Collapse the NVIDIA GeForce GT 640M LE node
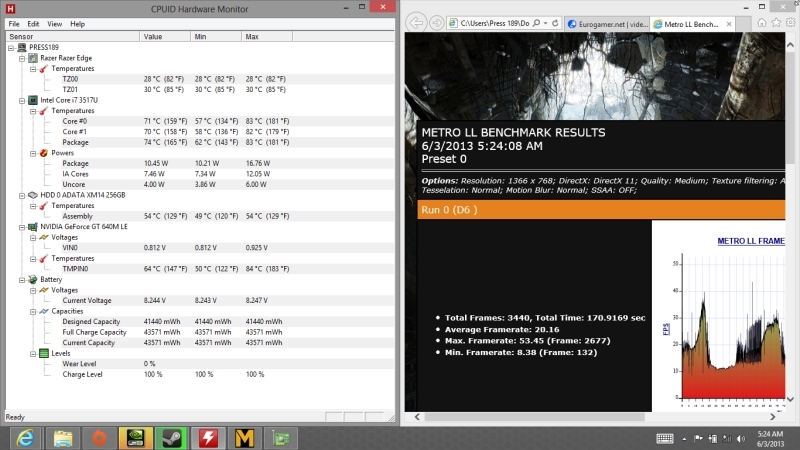 pyautogui.click(x=22, y=227)
